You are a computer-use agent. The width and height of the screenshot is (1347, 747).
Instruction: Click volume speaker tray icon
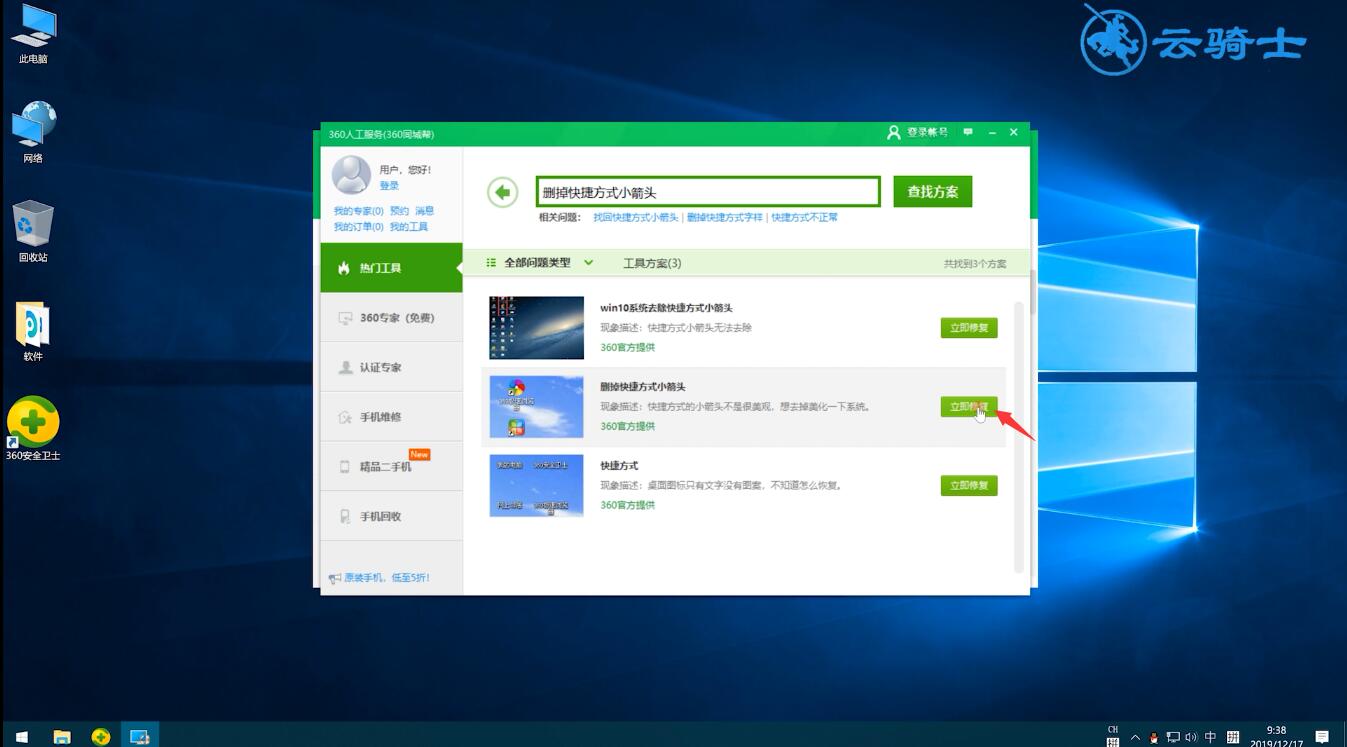[1191, 737]
